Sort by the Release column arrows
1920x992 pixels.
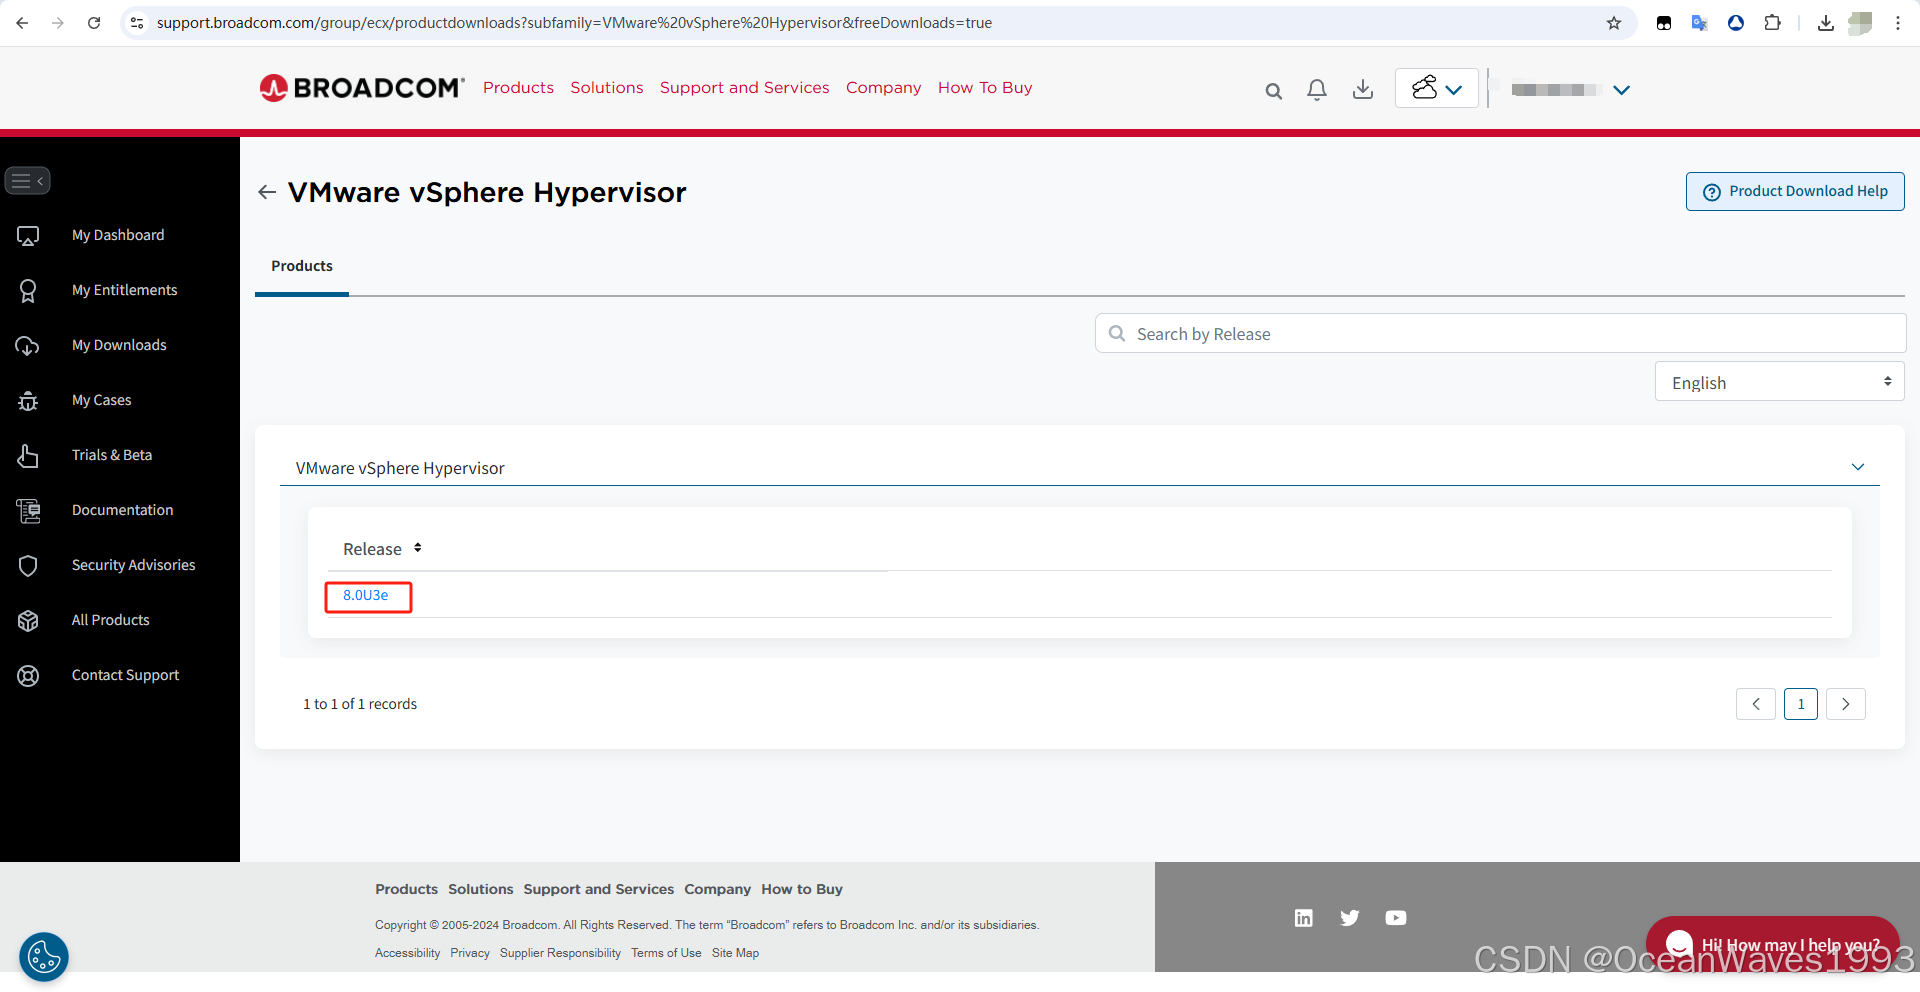[417, 548]
